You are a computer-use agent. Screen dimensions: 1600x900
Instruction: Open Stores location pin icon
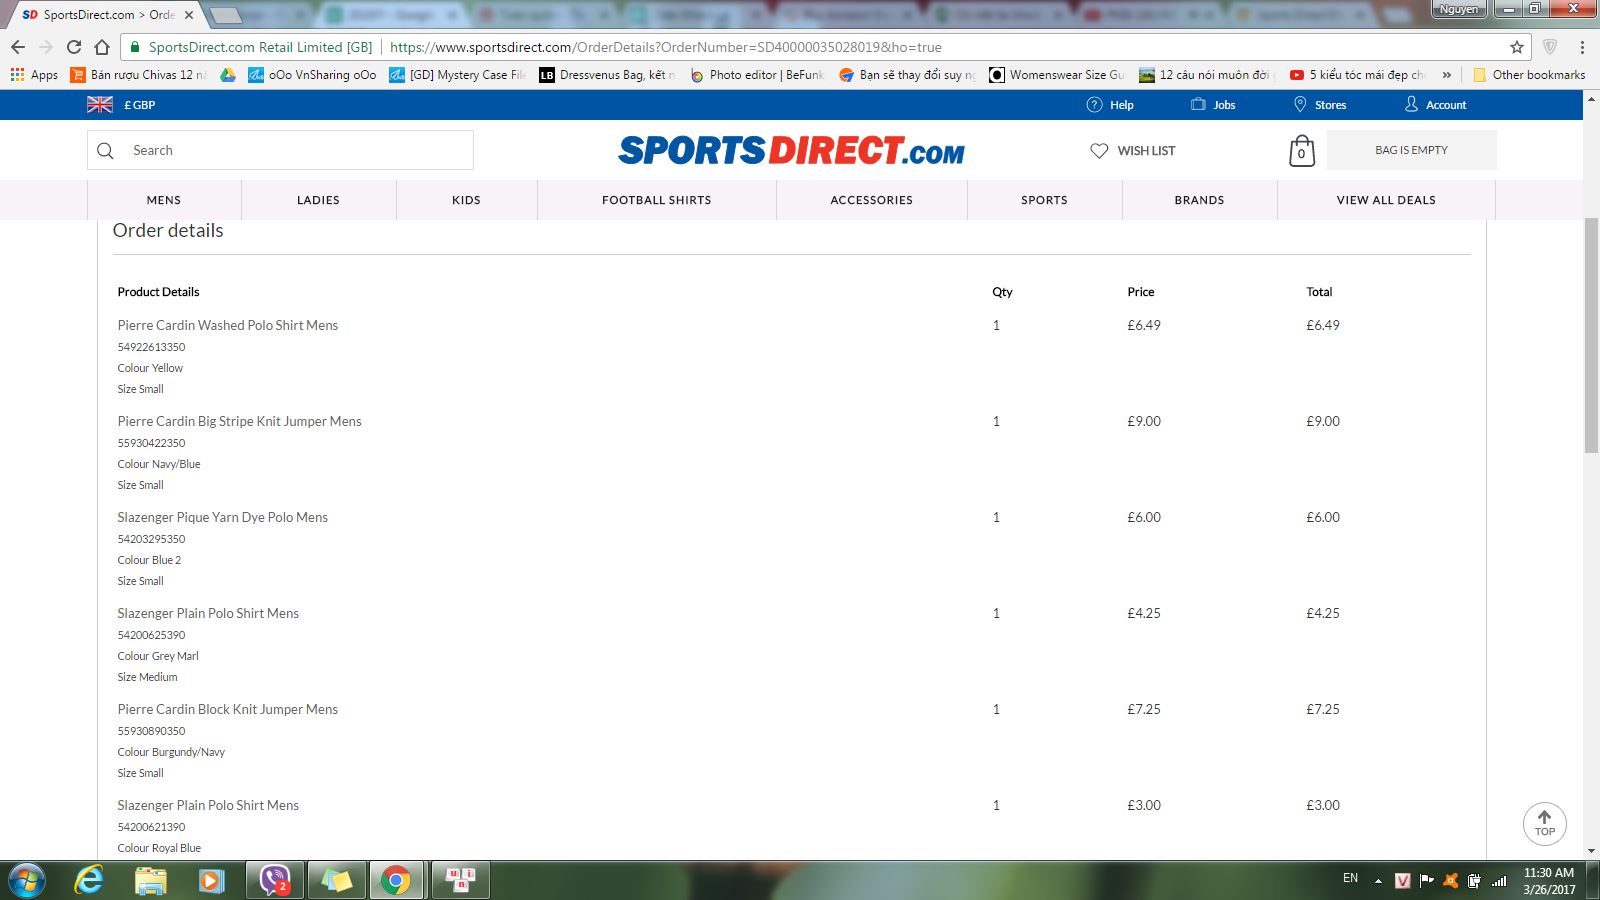coord(1300,105)
